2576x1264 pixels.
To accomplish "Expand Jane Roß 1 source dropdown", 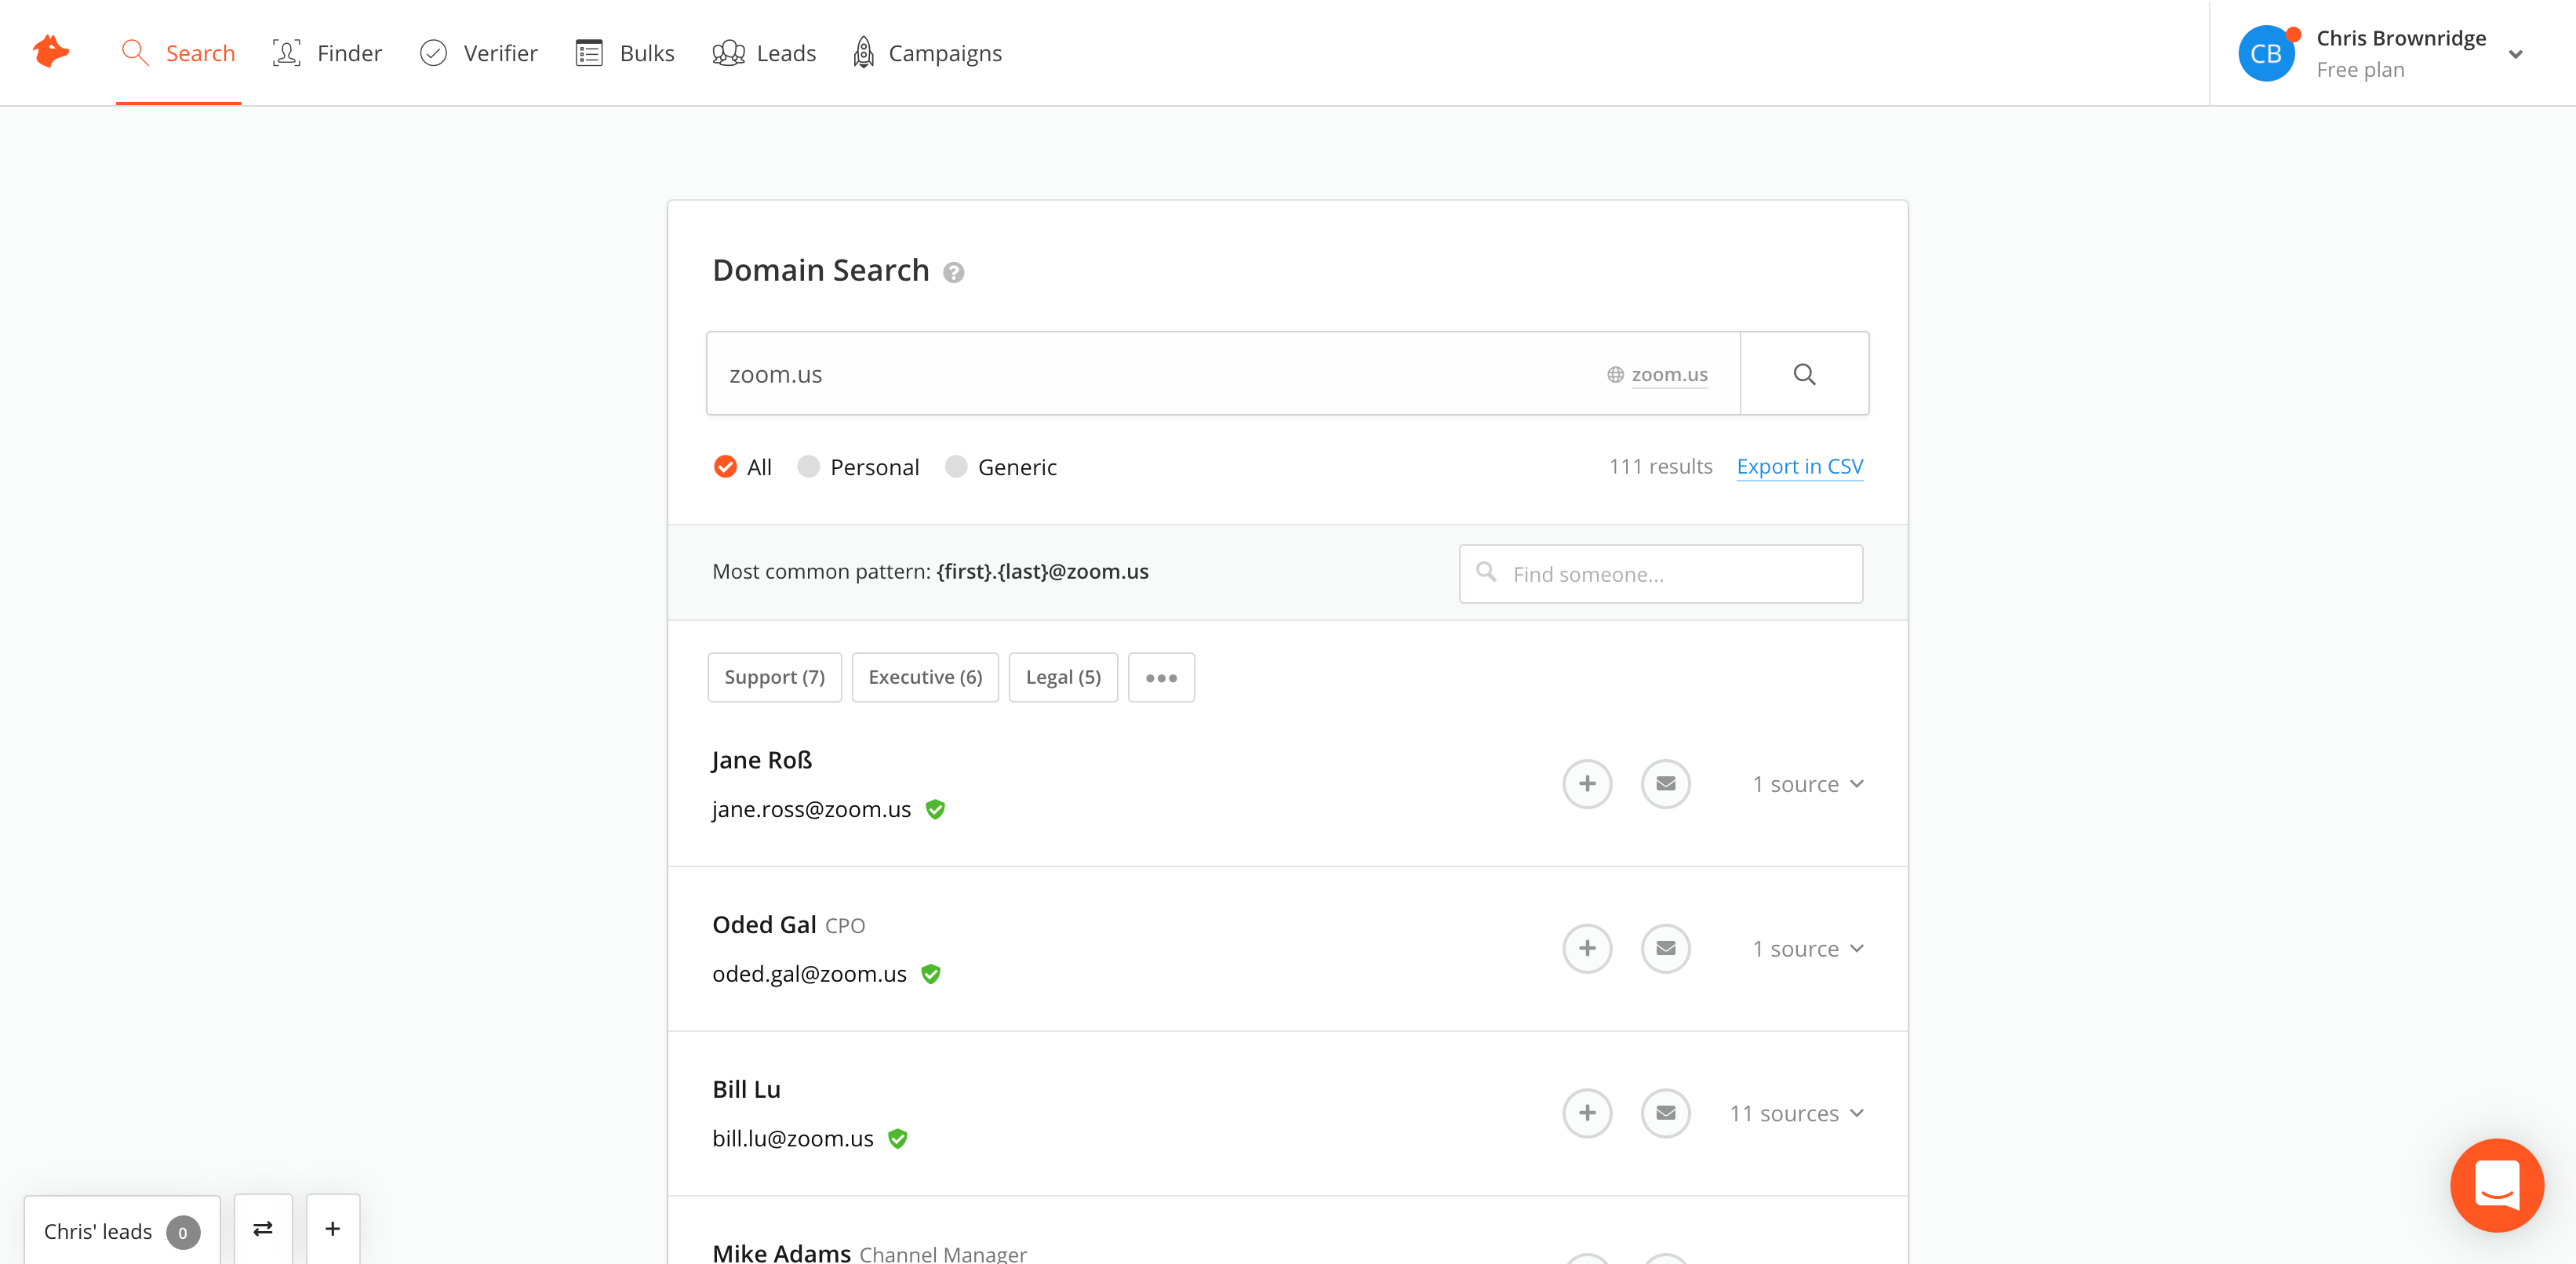I will (1808, 784).
